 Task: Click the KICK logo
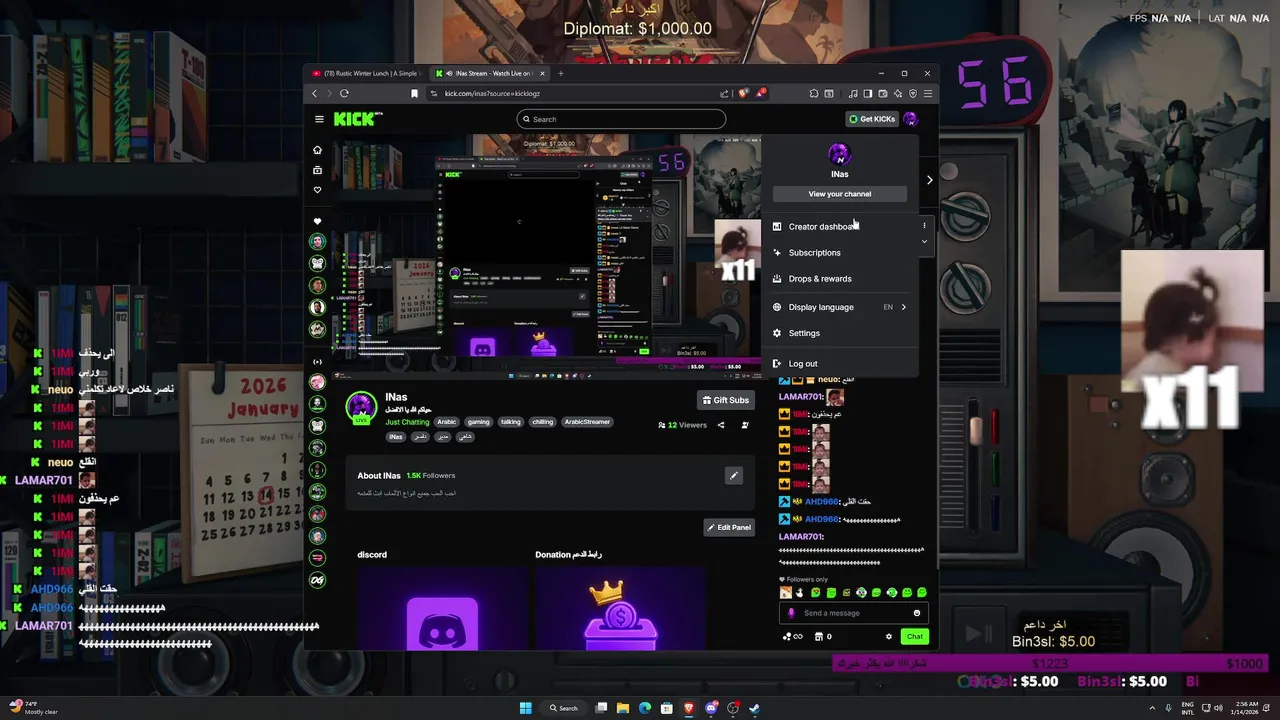[357, 119]
